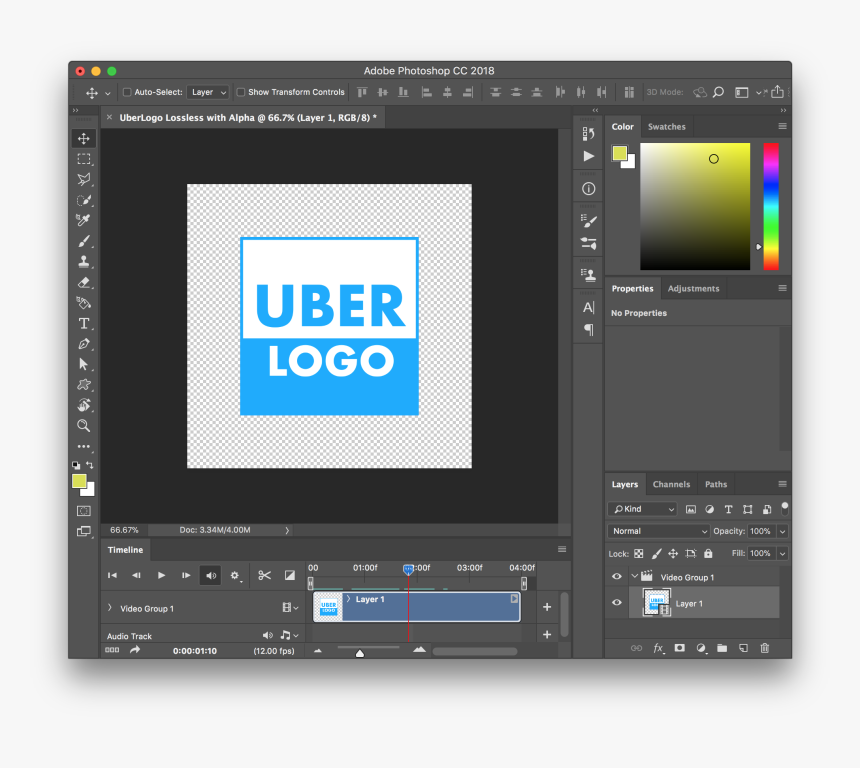Image resolution: width=860 pixels, height=768 pixels.
Task: Select the Quick Selection tool
Action: click(x=84, y=200)
